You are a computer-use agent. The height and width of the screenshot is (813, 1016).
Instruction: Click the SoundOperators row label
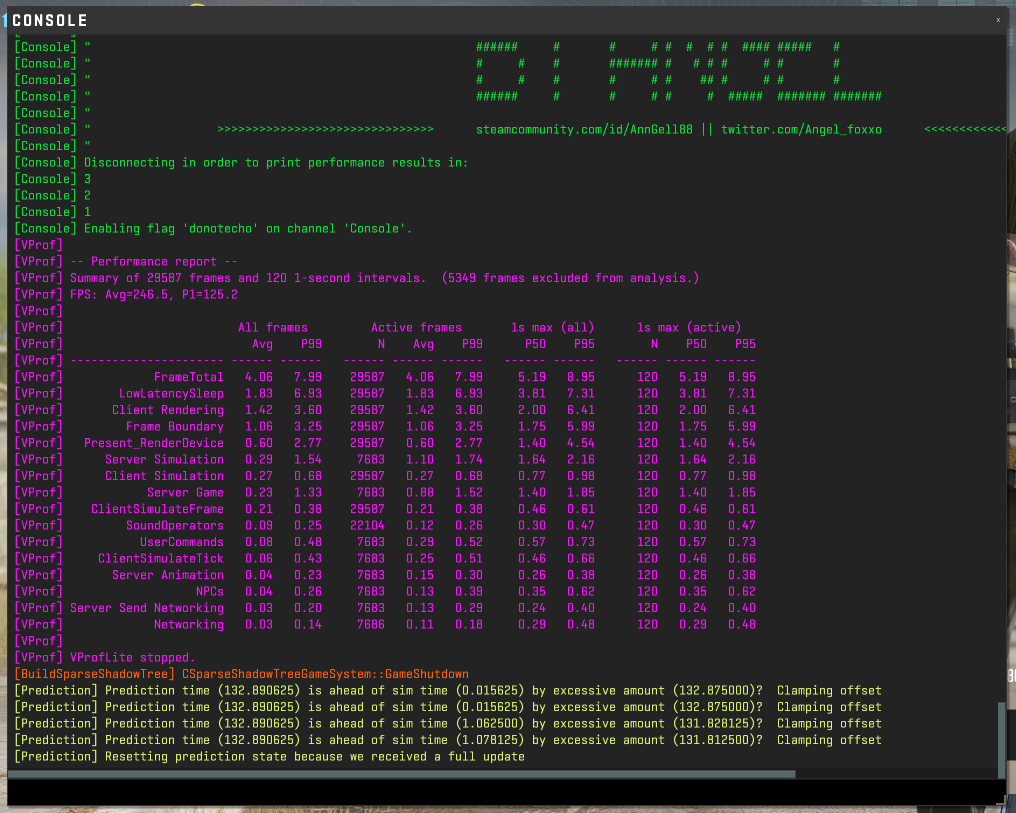(174, 525)
